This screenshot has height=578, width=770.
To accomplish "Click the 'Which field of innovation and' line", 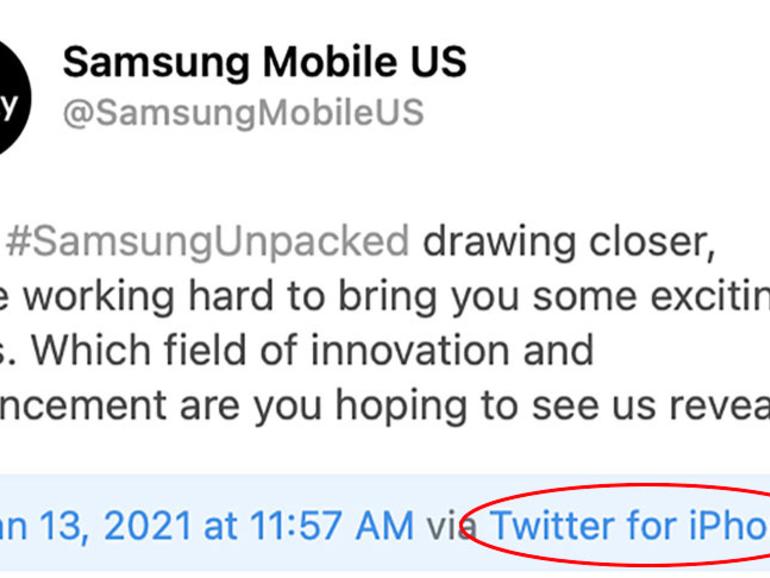I will (x=313, y=350).
